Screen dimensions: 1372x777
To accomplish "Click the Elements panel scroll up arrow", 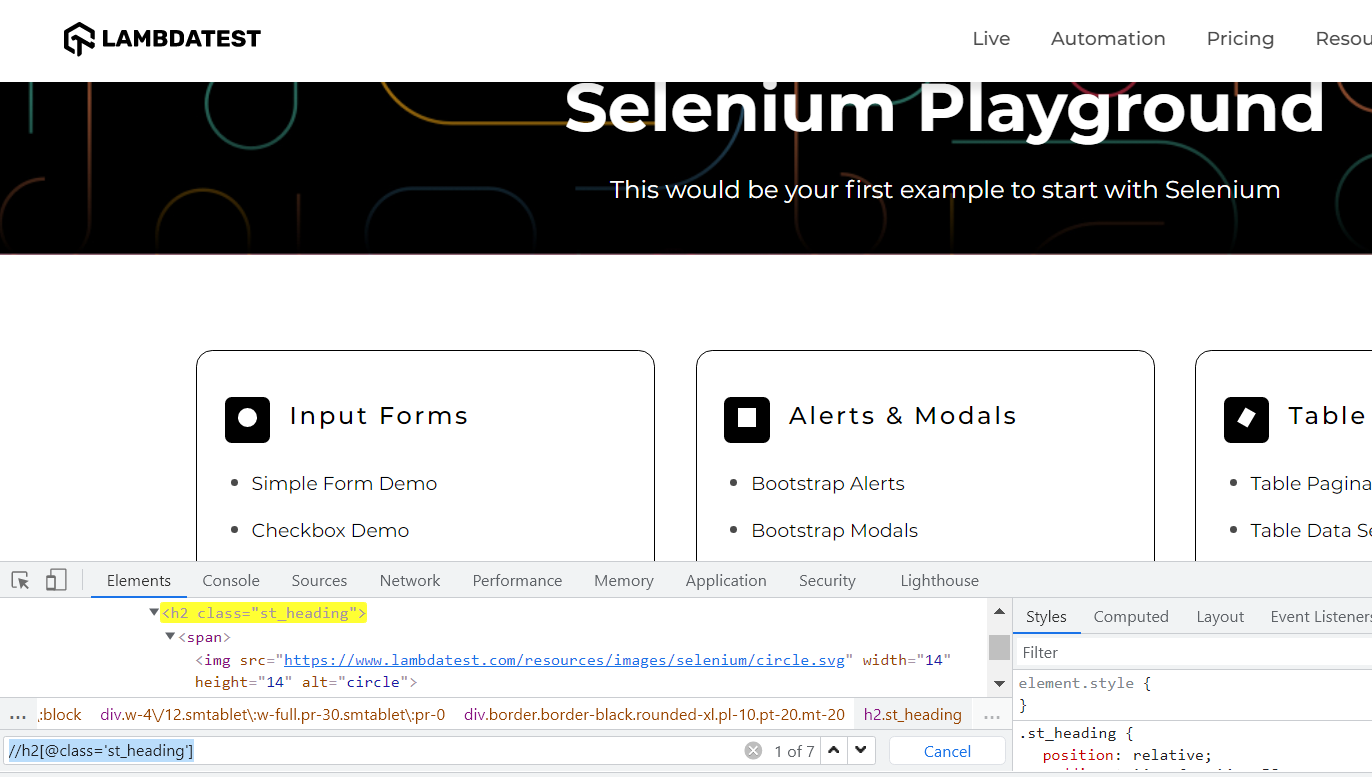I will tap(999, 612).
